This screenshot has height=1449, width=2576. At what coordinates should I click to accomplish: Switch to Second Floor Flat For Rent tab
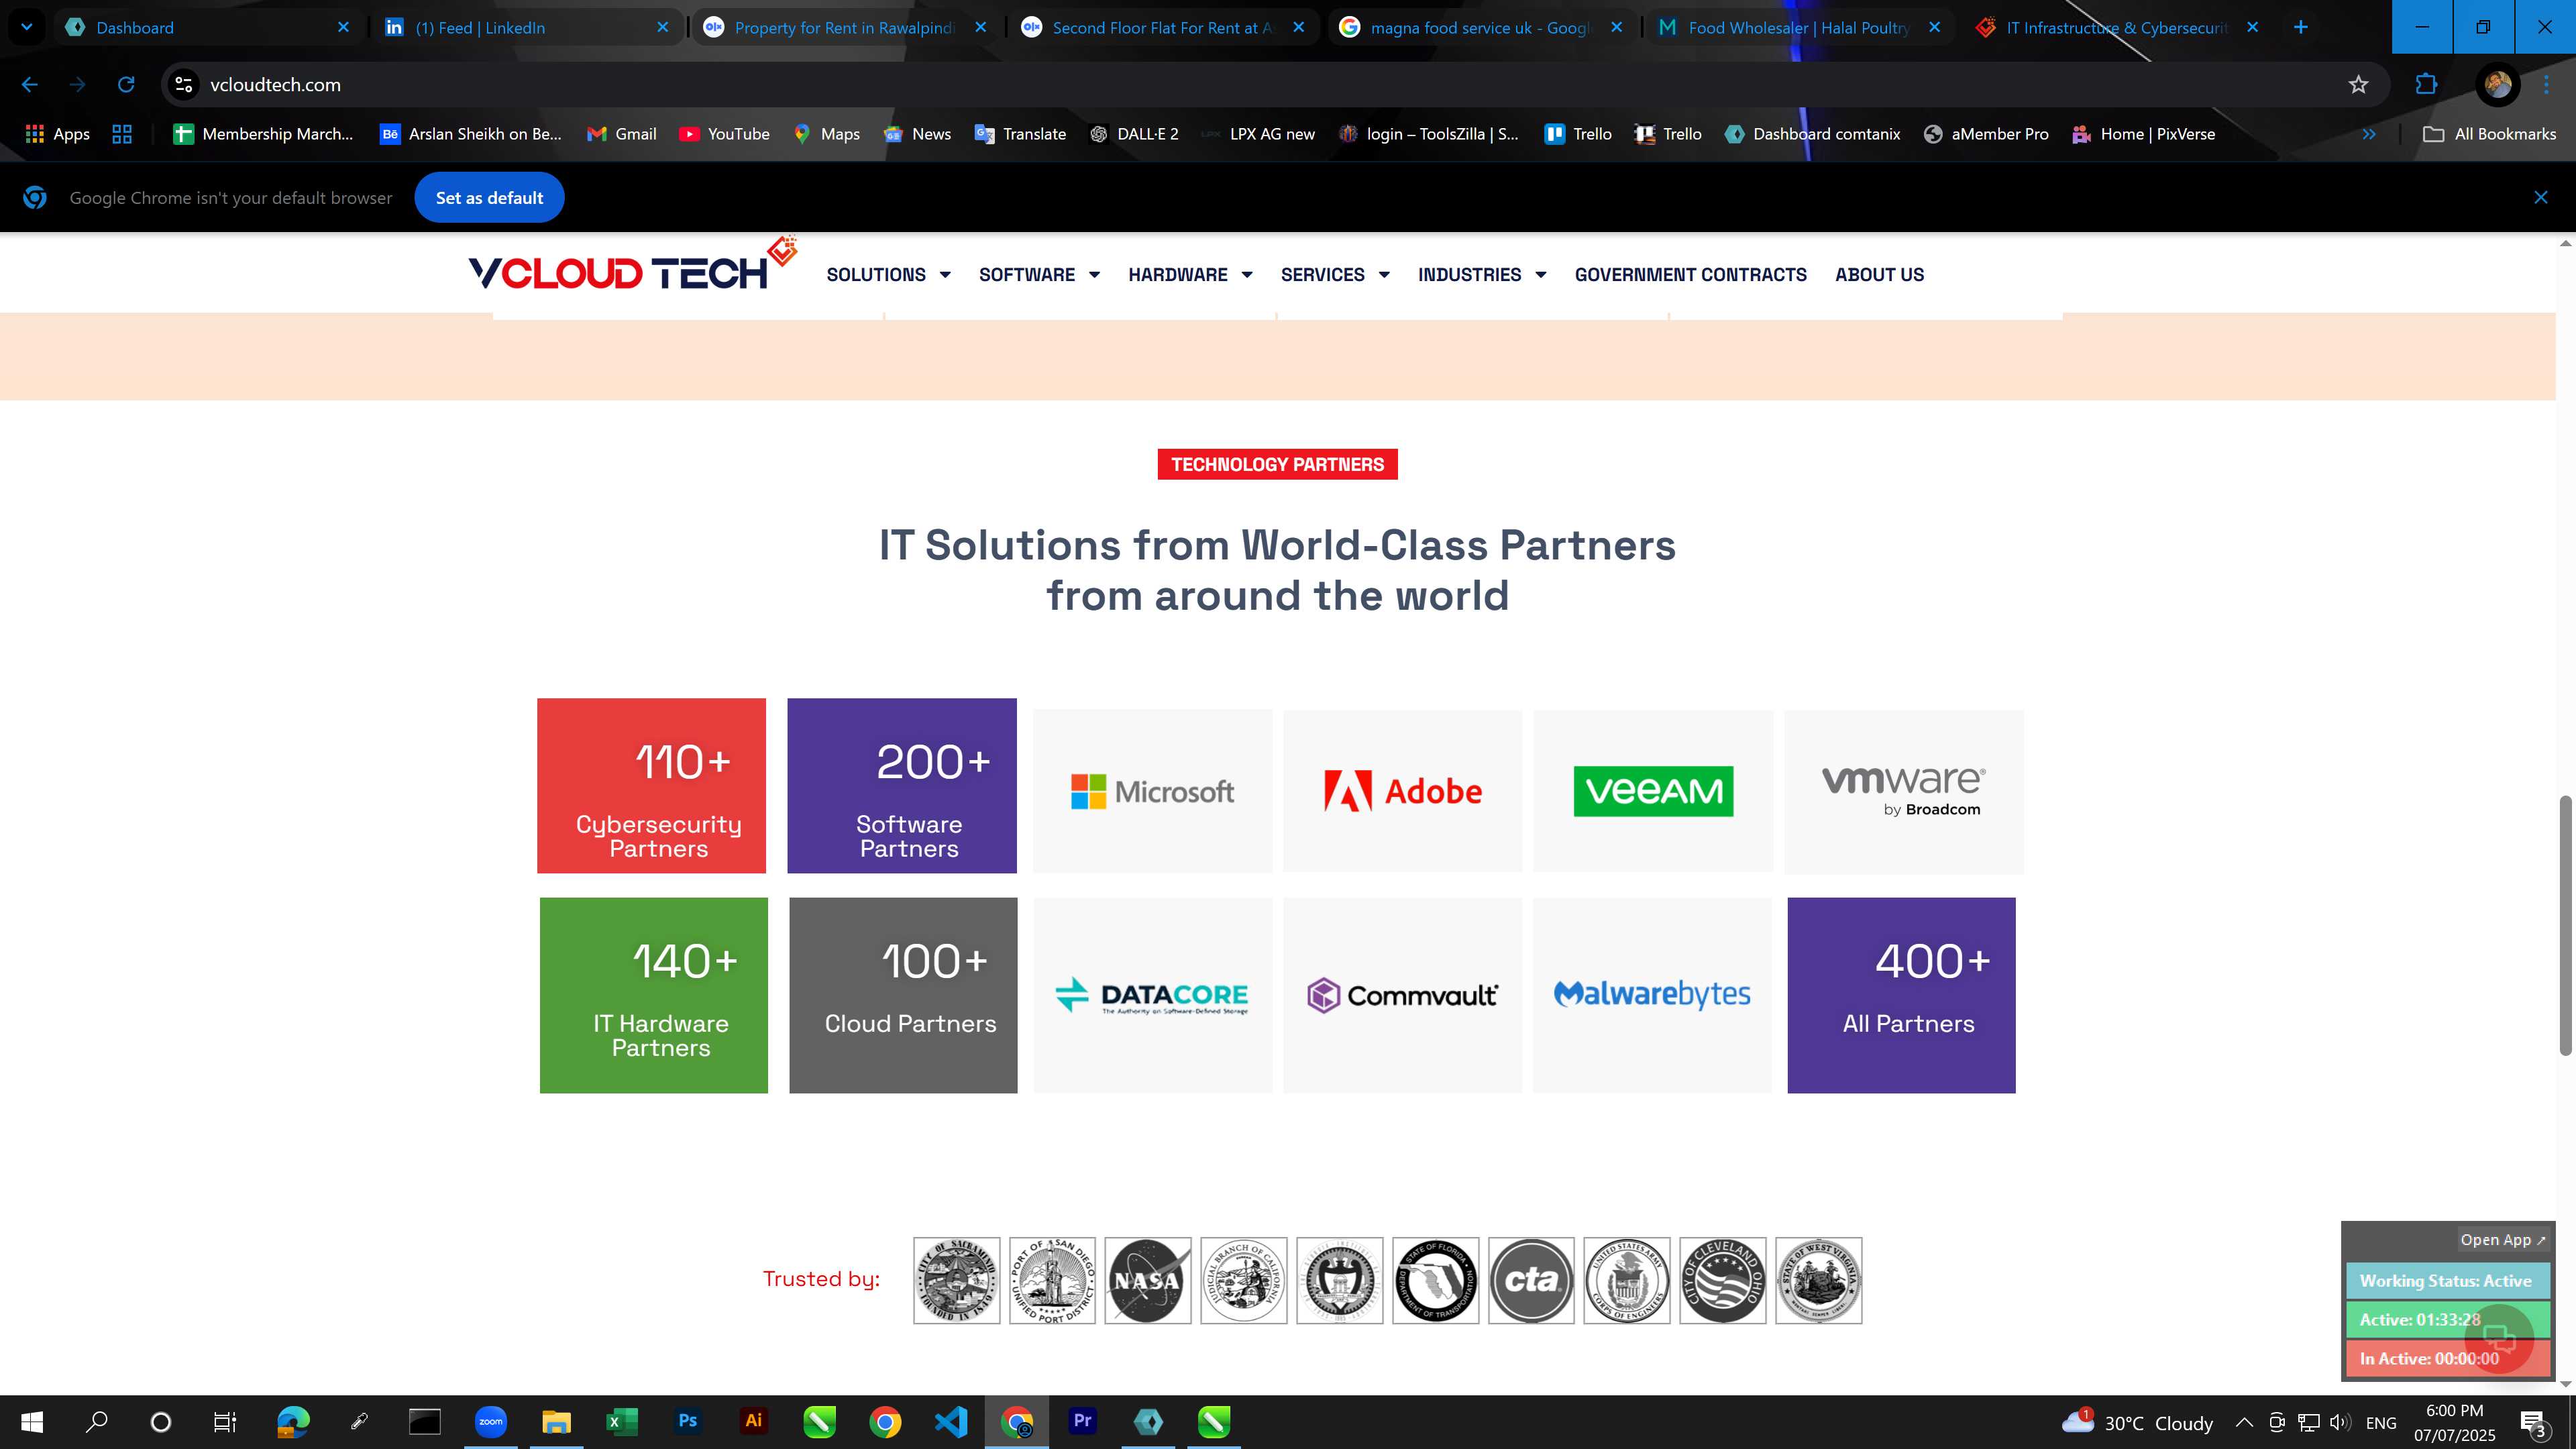[x=1163, y=27]
